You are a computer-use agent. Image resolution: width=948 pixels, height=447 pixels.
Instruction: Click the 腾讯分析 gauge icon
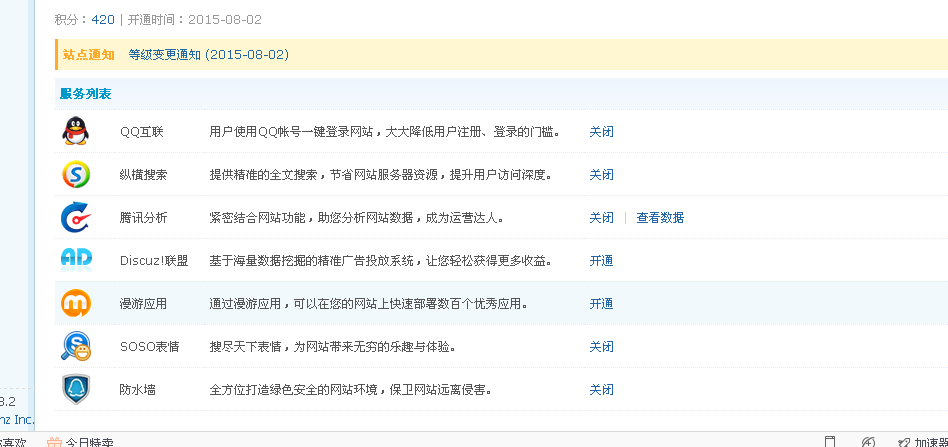point(76,217)
